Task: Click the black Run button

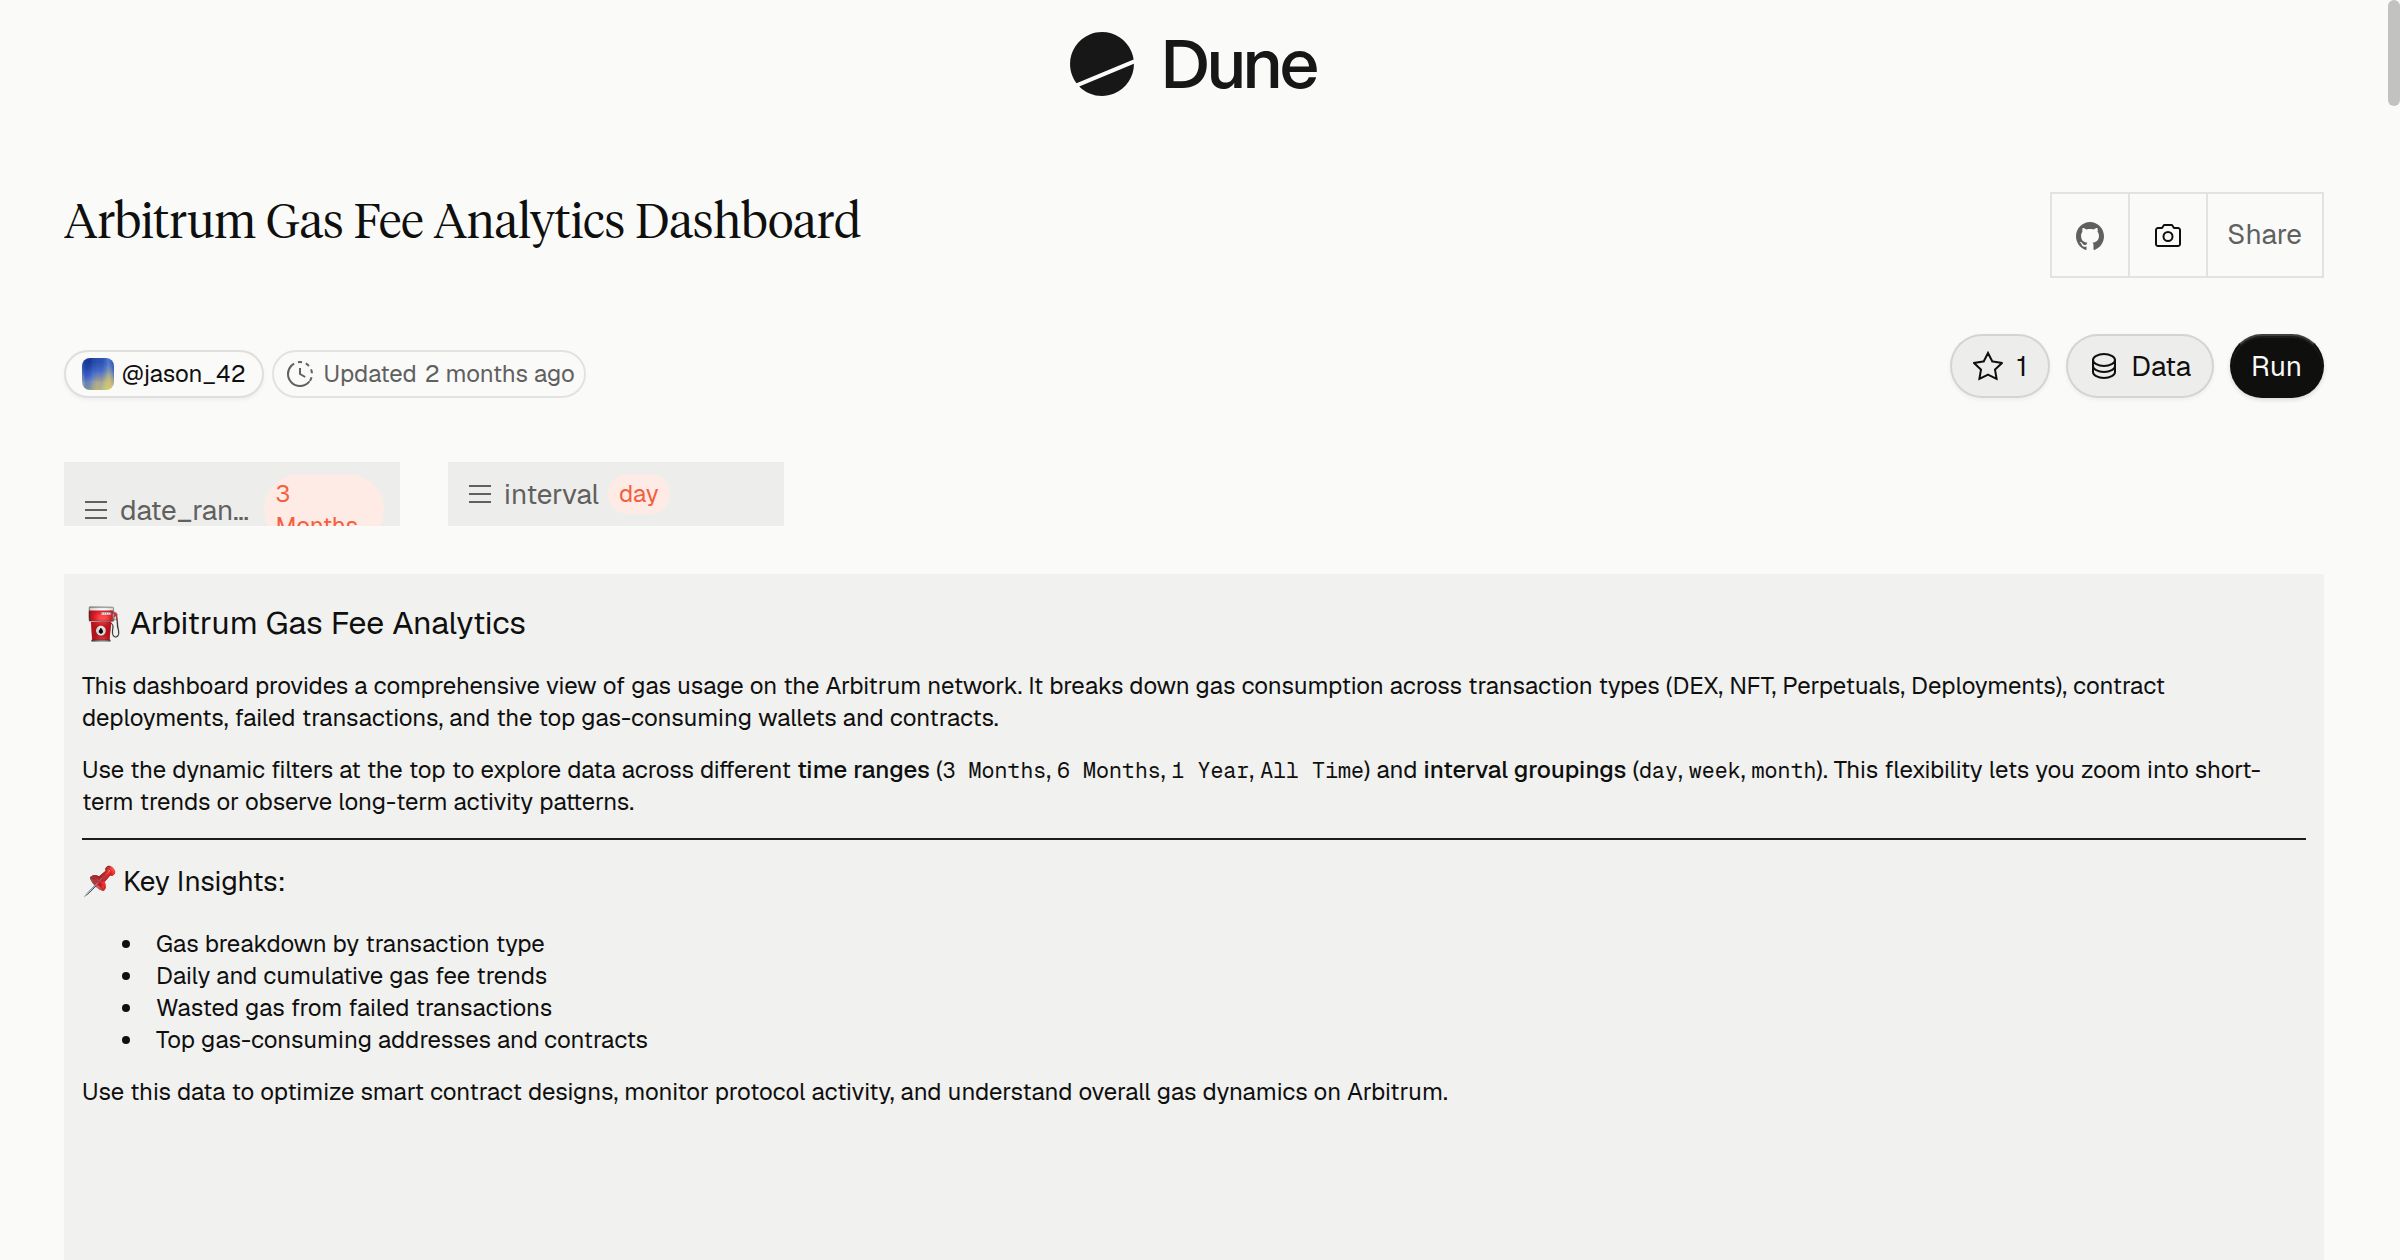Action: [x=2276, y=366]
